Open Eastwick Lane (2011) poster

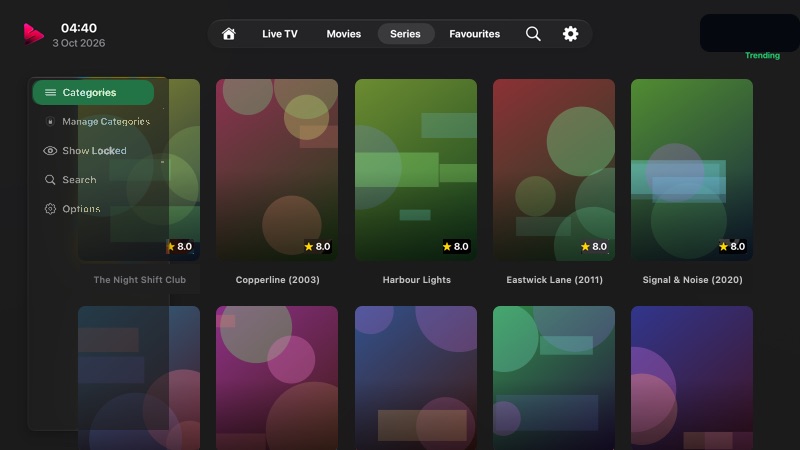coord(554,169)
